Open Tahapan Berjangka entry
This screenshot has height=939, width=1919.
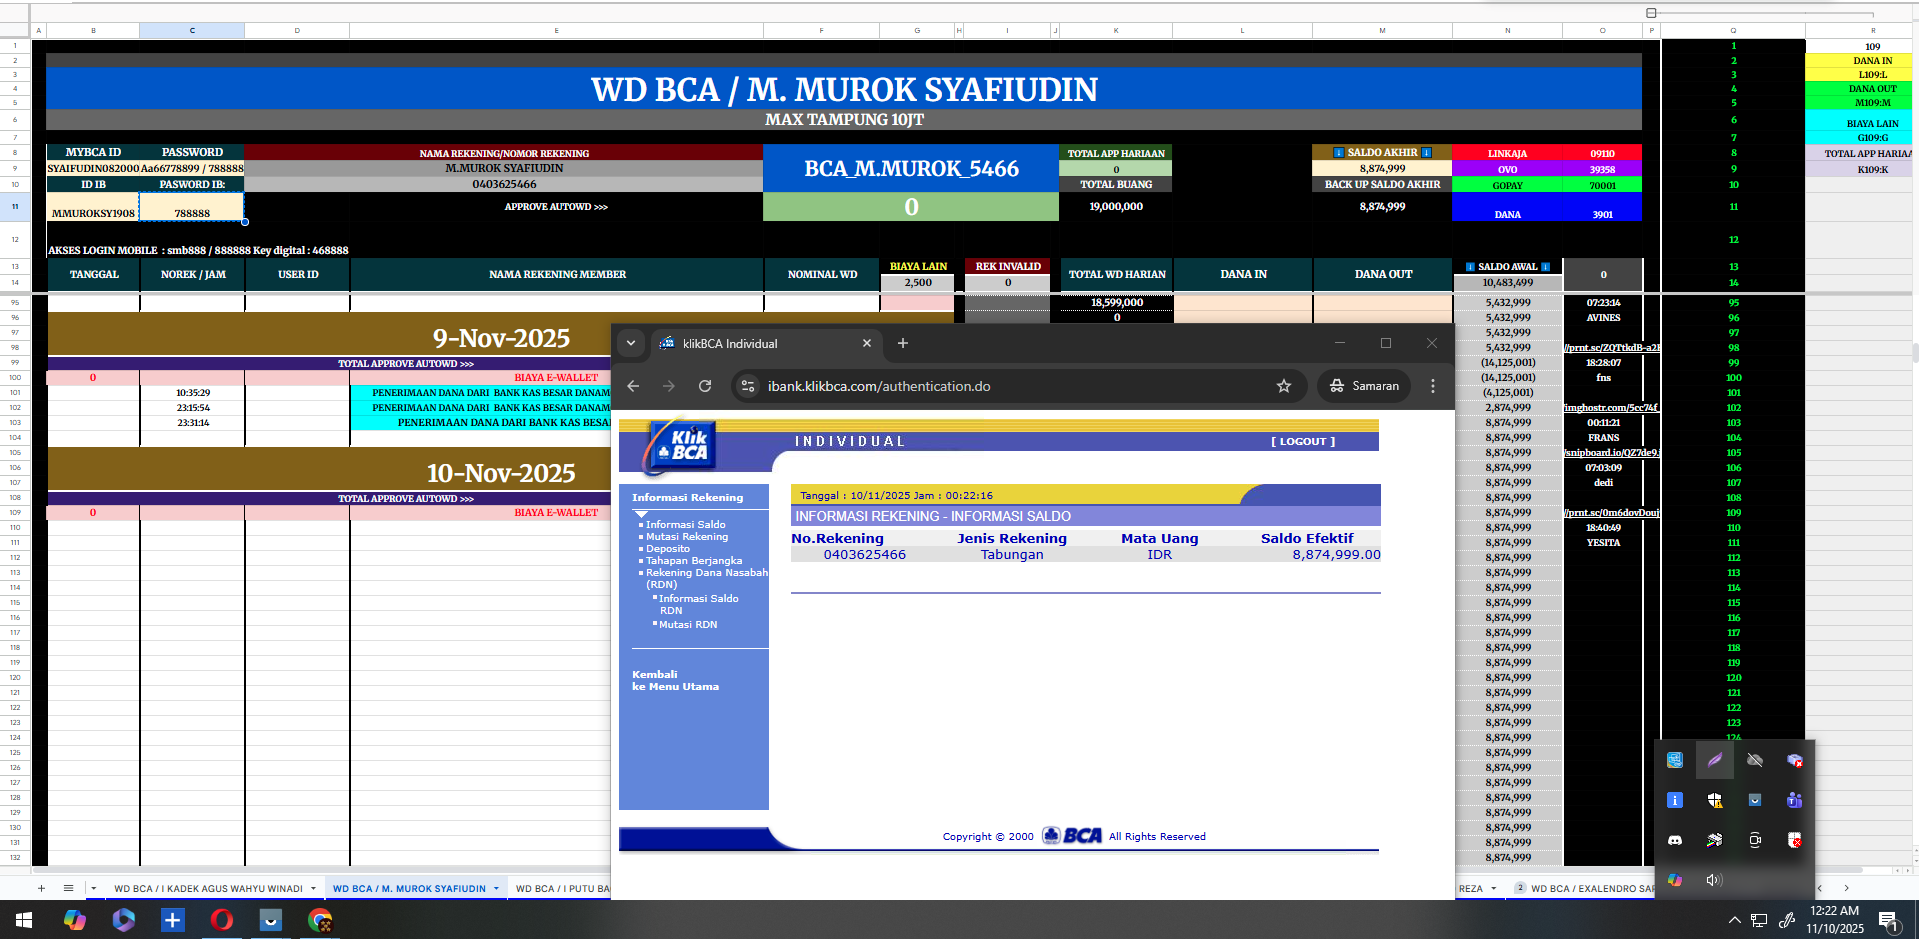[x=693, y=561]
